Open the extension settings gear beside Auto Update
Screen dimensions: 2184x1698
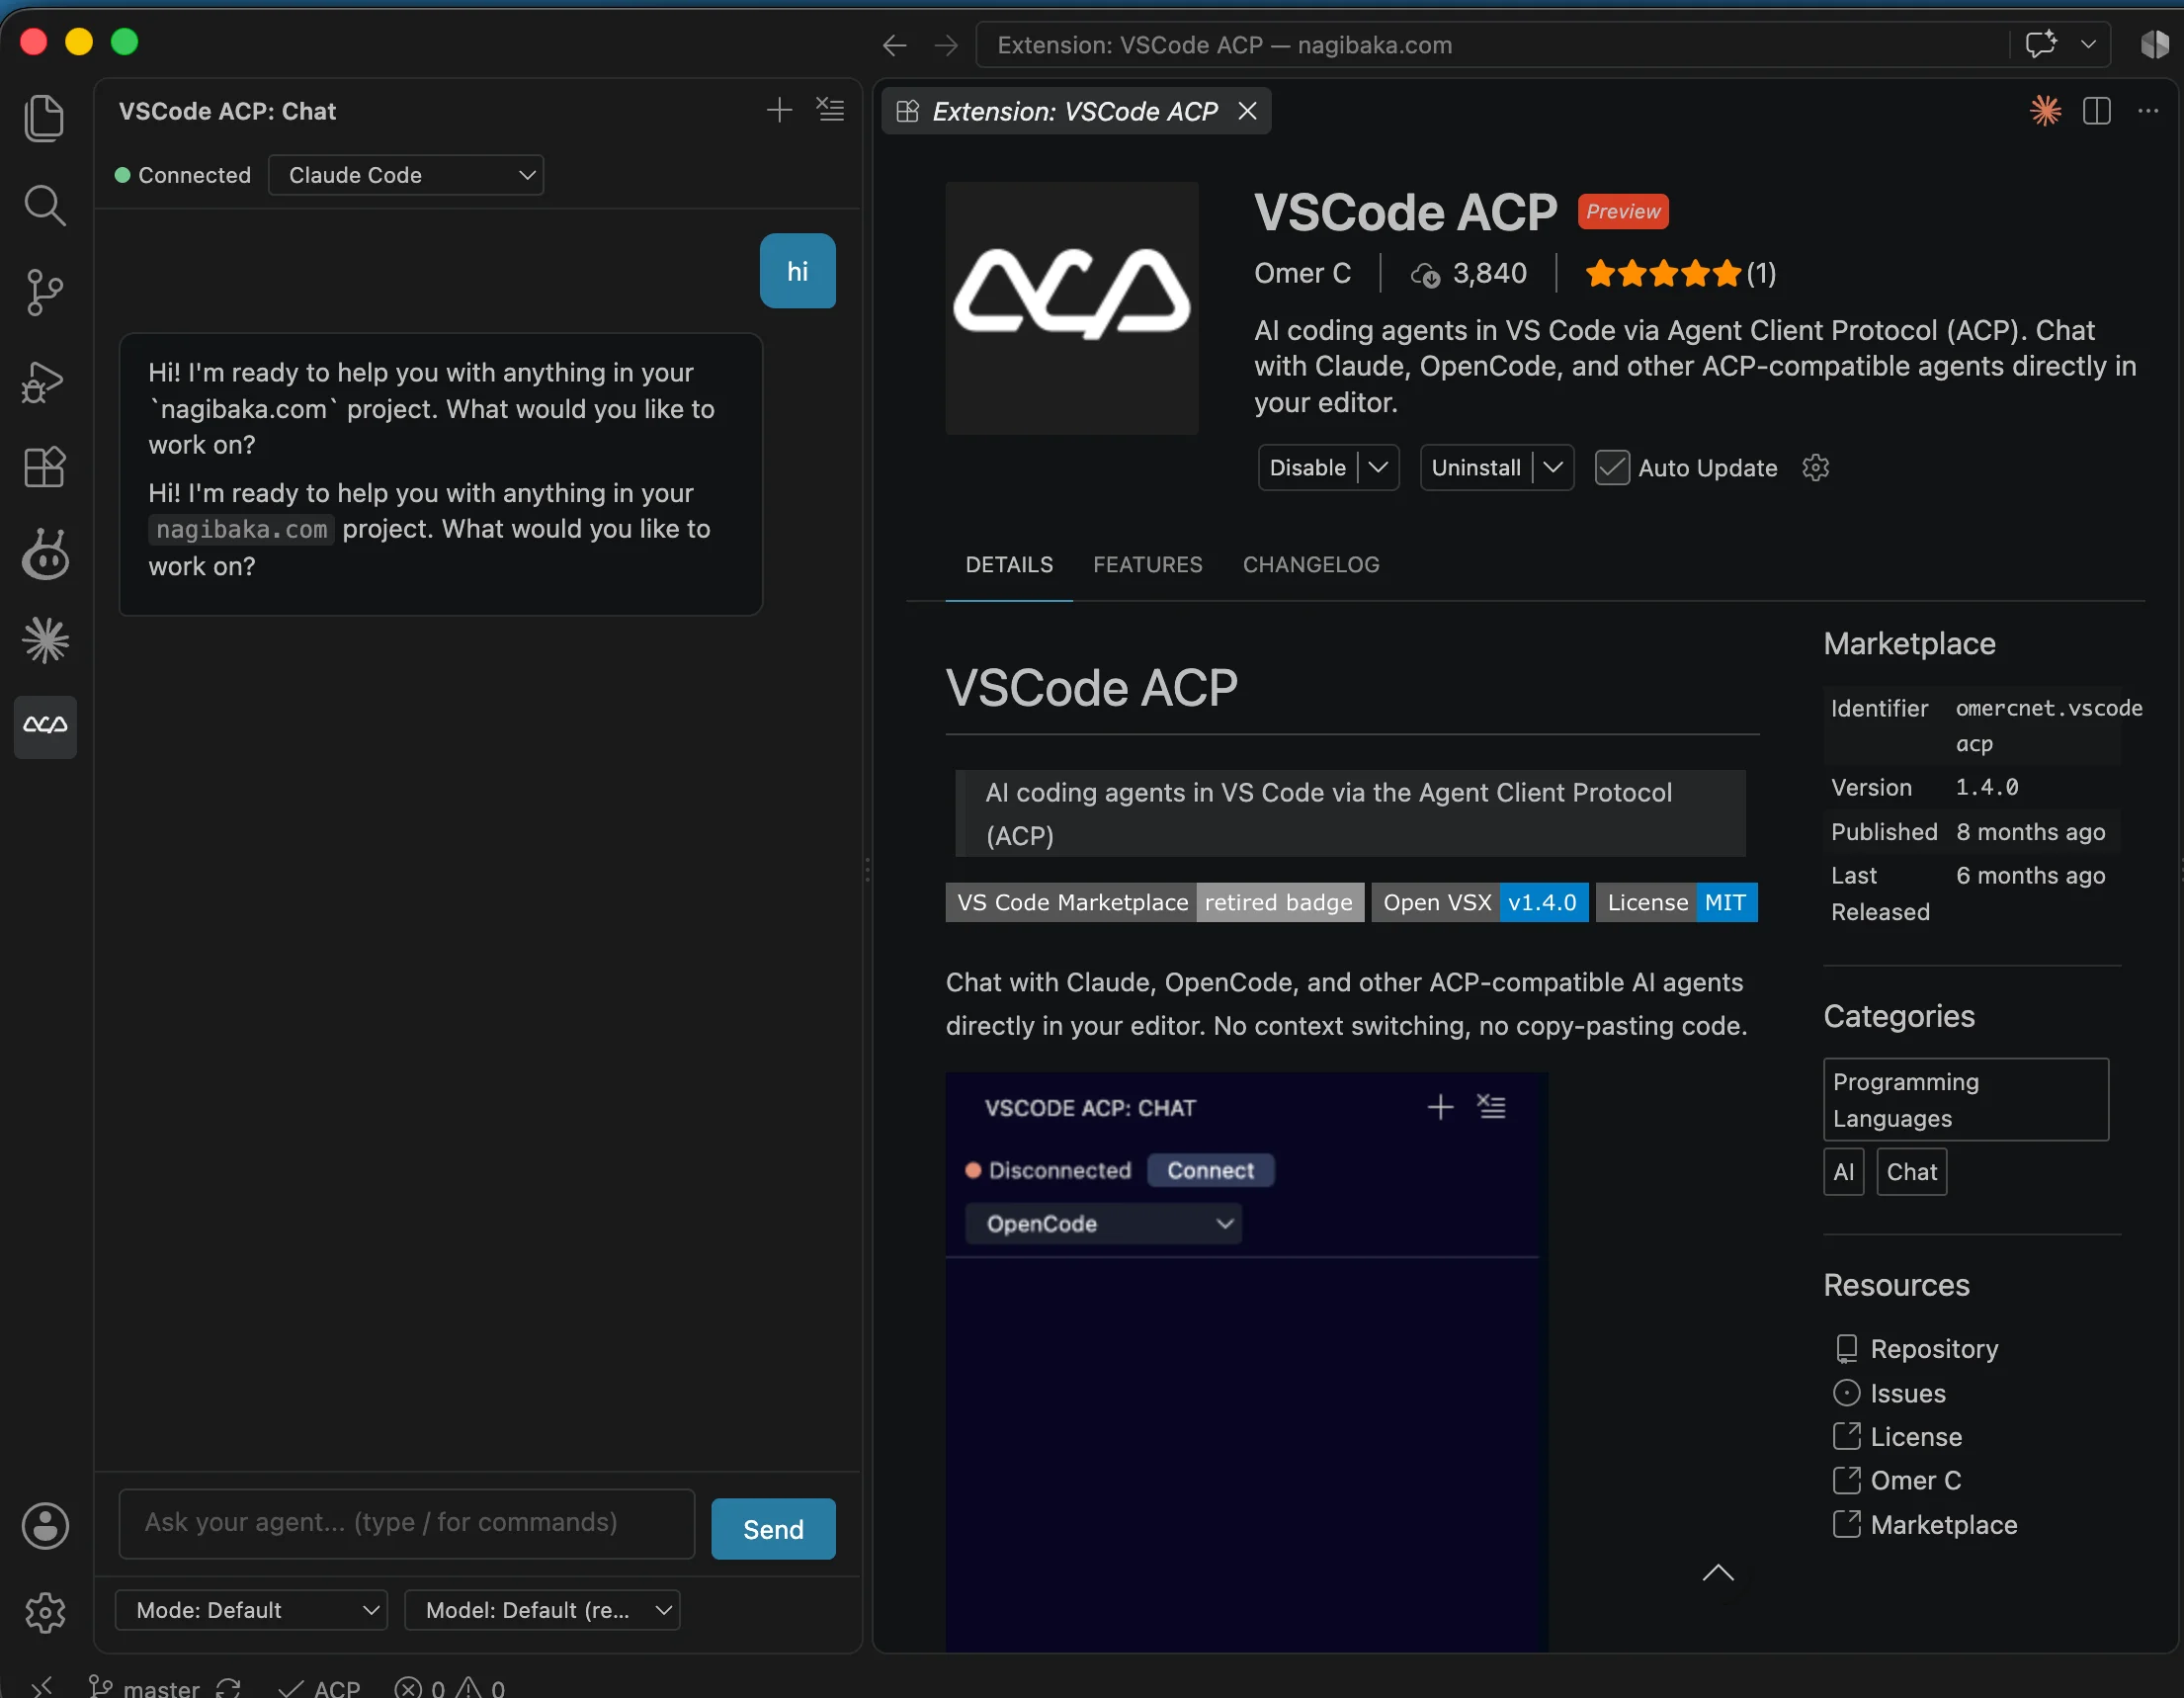coord(1815,467)
